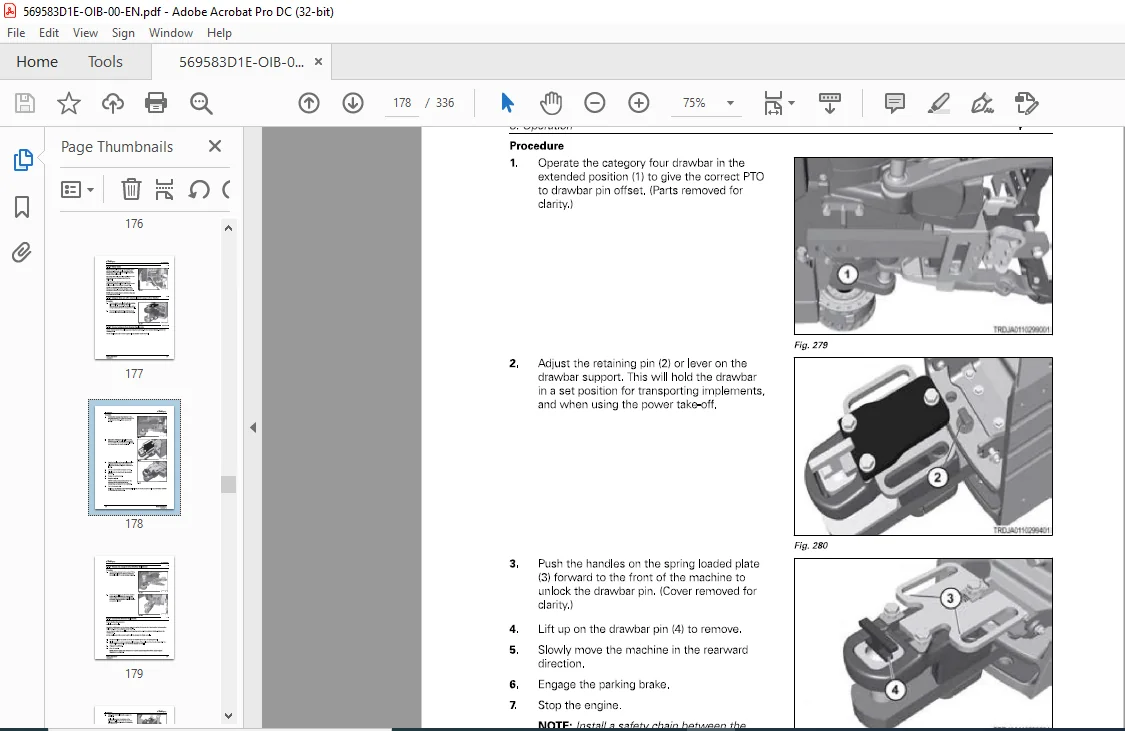This screenshot has width=1125, height=731.
Task: Open the File menu
Action: pos(16,33)
